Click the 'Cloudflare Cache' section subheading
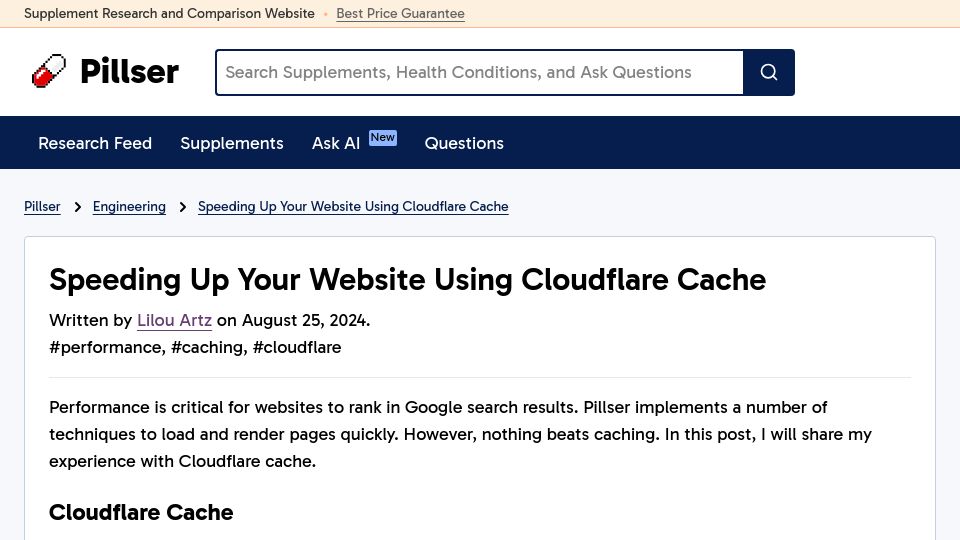The image size is (960, 540). pyautogui.click(x=141, y=512)
